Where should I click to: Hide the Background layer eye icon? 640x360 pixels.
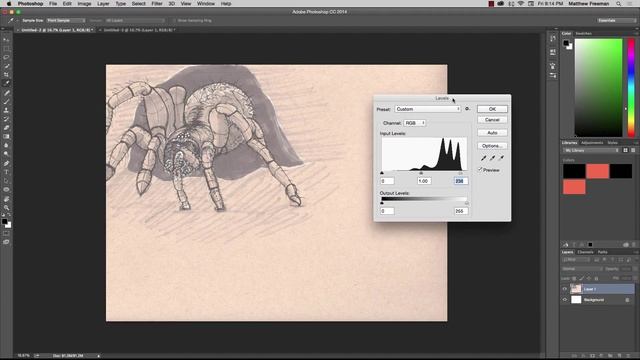(565, 300)
